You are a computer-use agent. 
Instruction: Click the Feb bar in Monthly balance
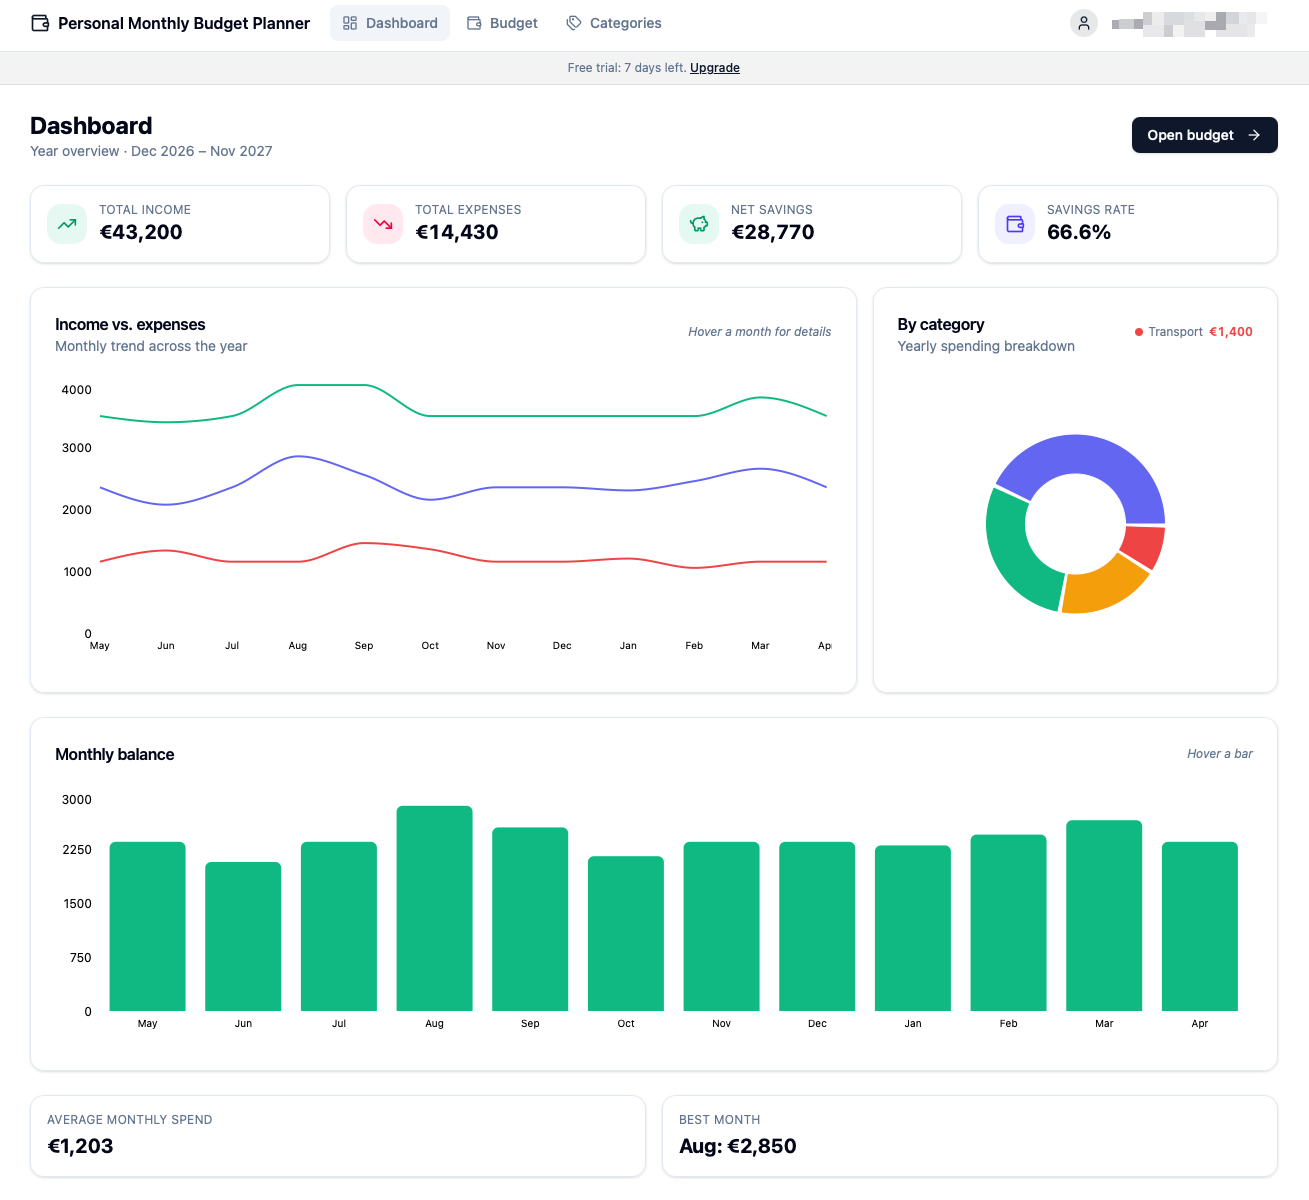pyautogui.click(x=1008, y=923)
